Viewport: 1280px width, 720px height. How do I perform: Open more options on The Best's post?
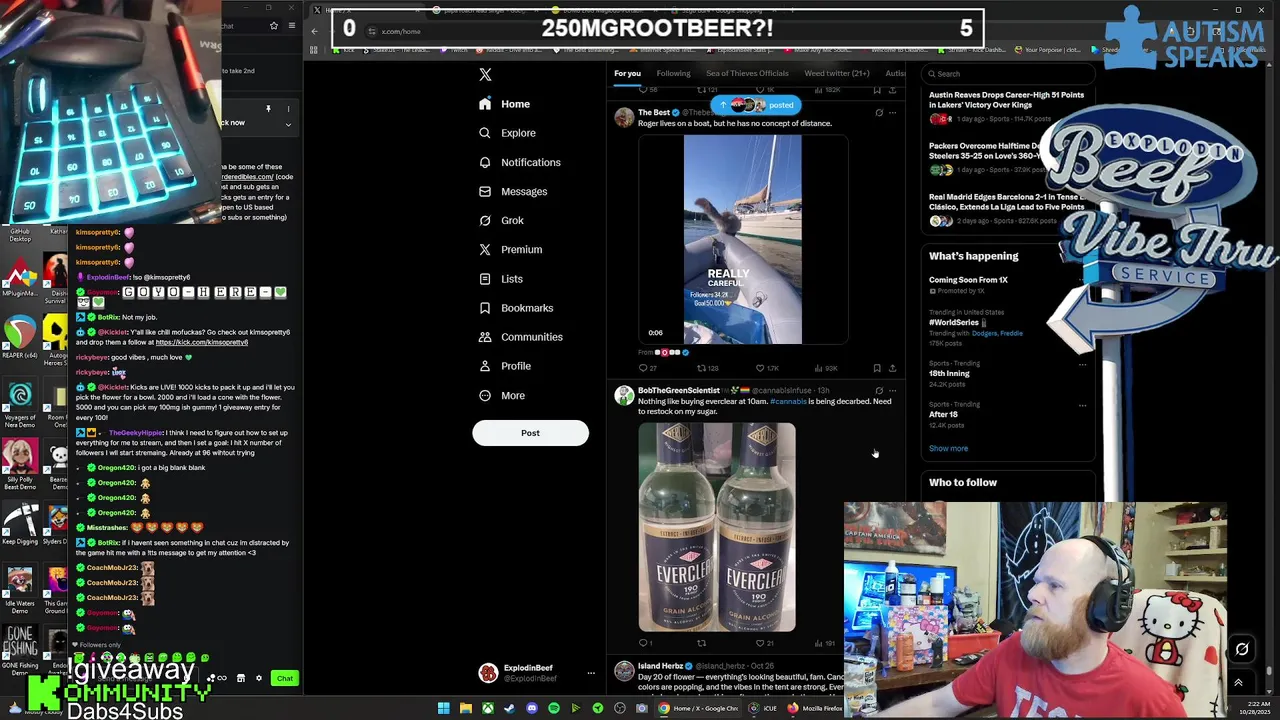[x=892, y=113]
